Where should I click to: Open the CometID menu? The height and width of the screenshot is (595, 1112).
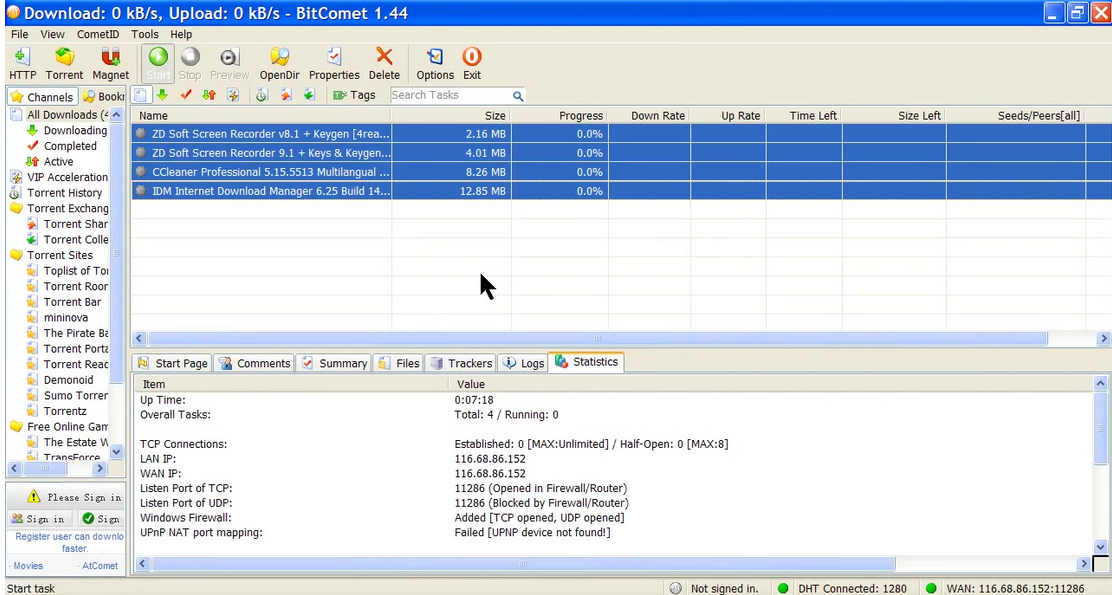click(98, 34)
